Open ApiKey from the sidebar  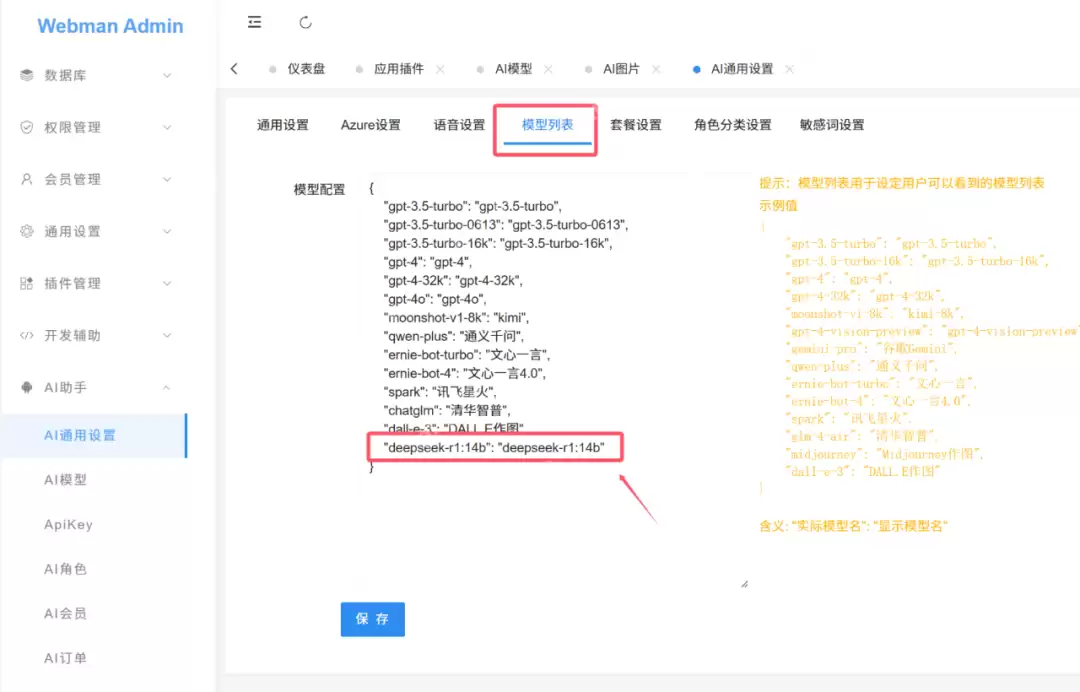[x=69, y=523]
